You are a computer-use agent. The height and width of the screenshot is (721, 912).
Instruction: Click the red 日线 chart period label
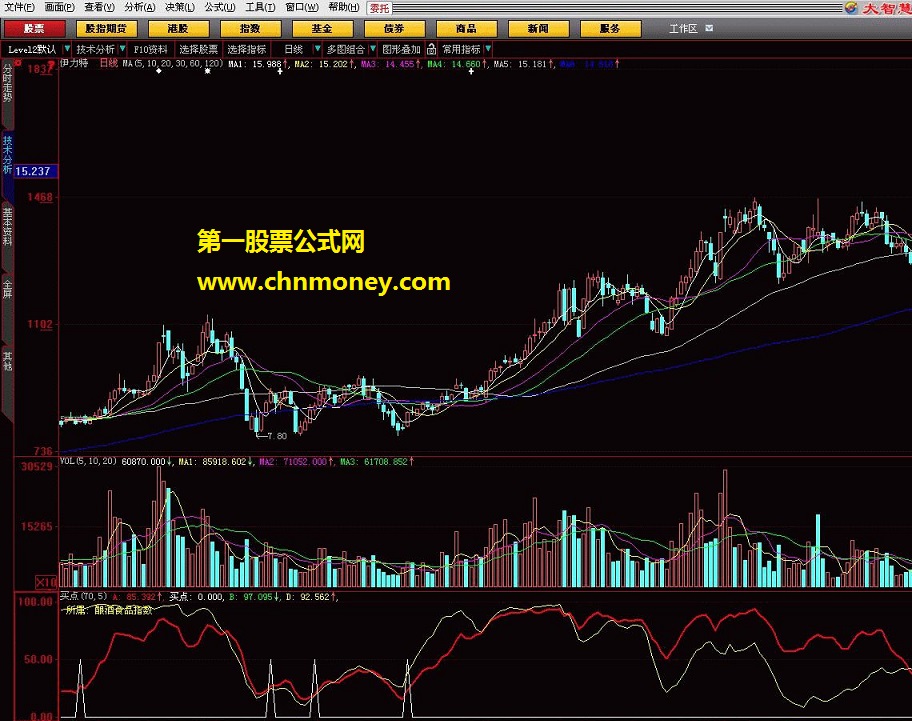(x=109, y=63)
